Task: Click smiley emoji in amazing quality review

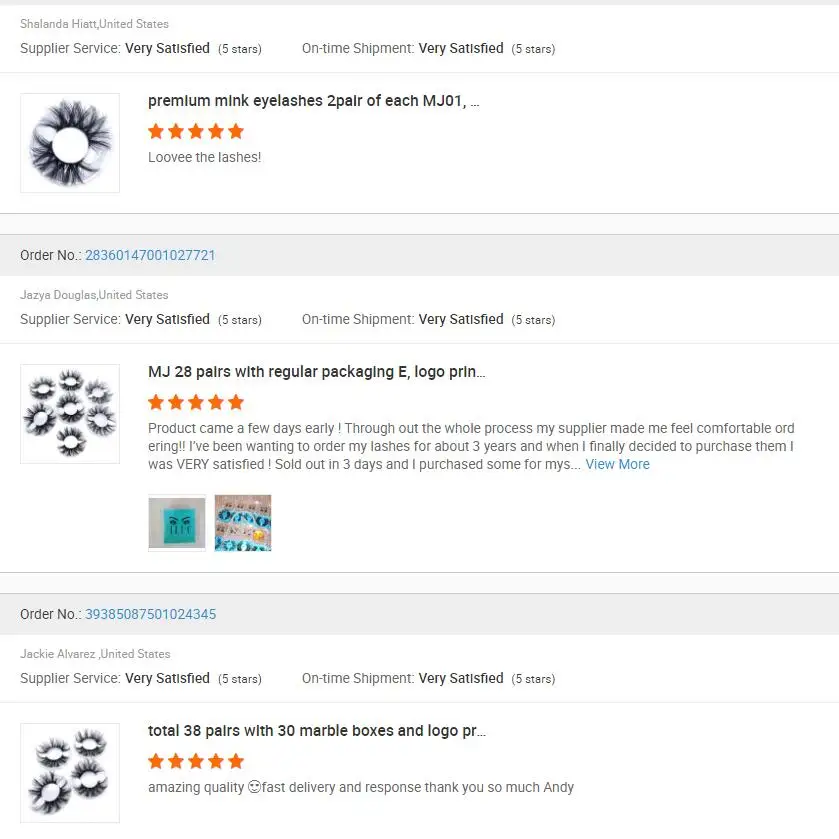Action: (254, 787)
